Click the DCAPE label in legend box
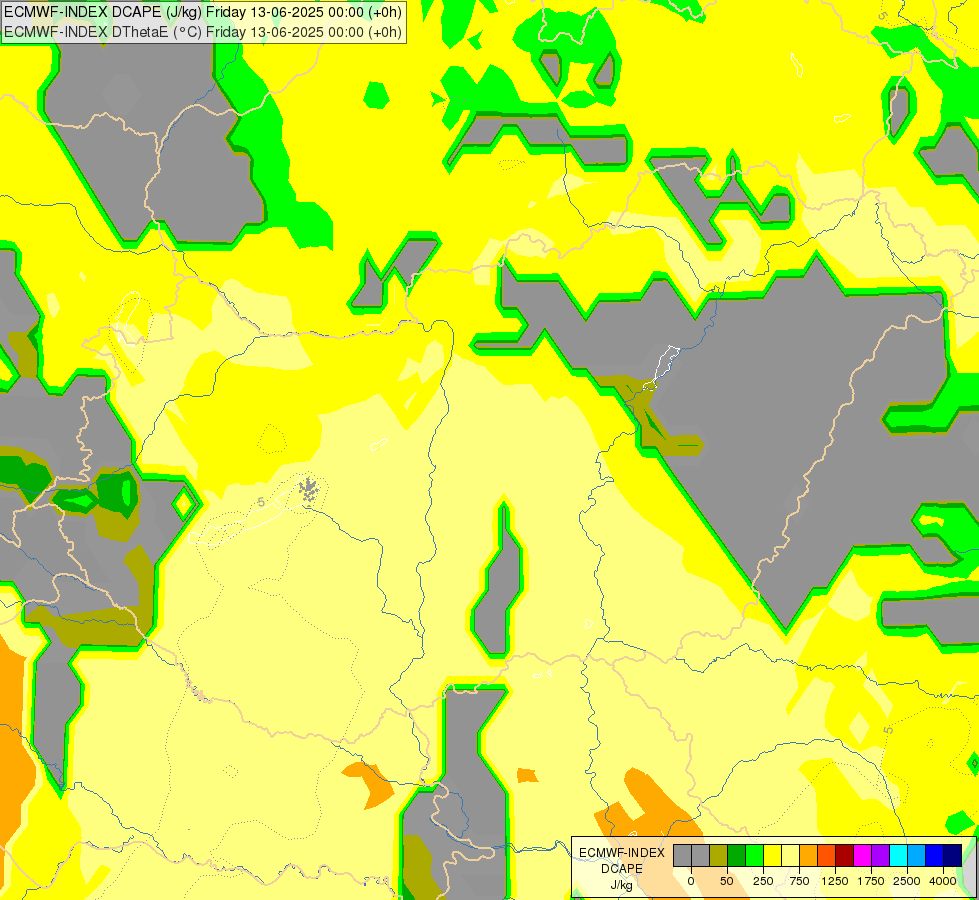 (x=622, y=869)
